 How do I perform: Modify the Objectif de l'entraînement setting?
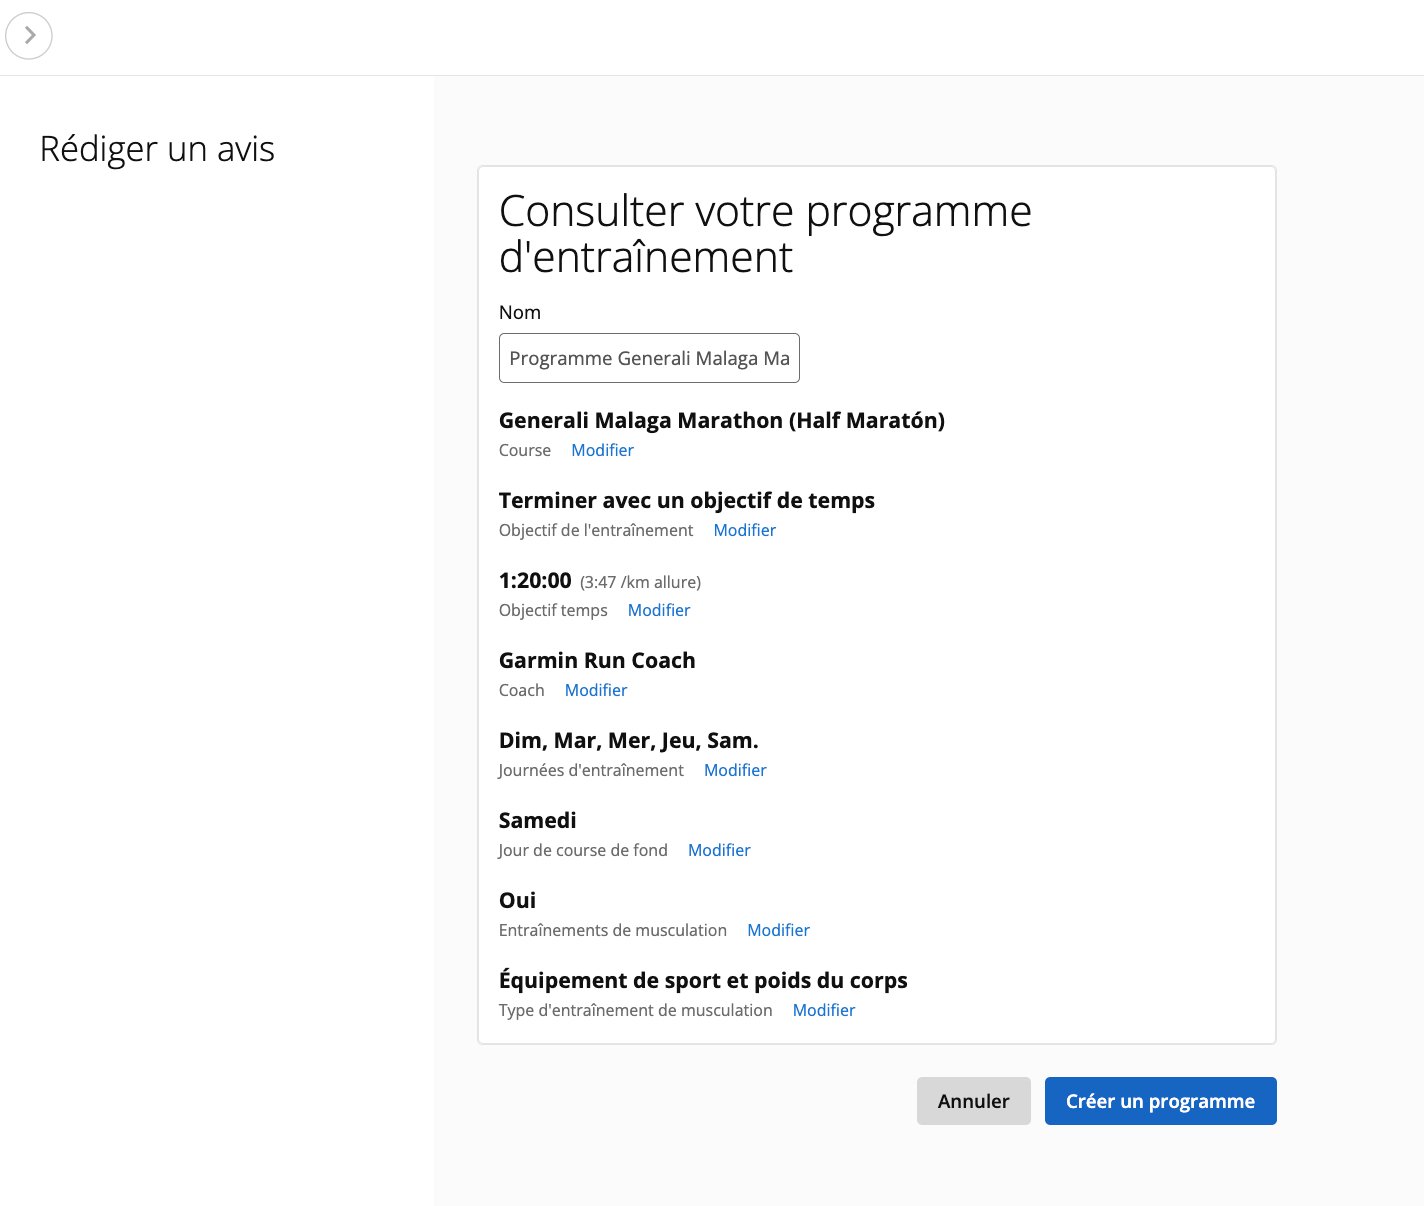[x=744, y=530]
